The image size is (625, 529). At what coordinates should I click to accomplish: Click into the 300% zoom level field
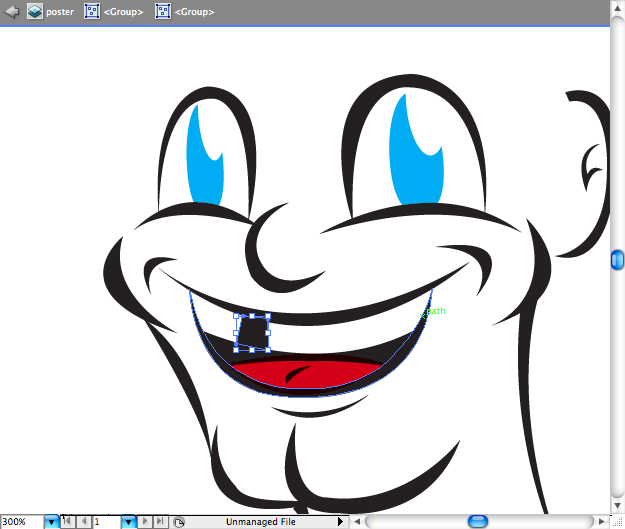[22, 522]
